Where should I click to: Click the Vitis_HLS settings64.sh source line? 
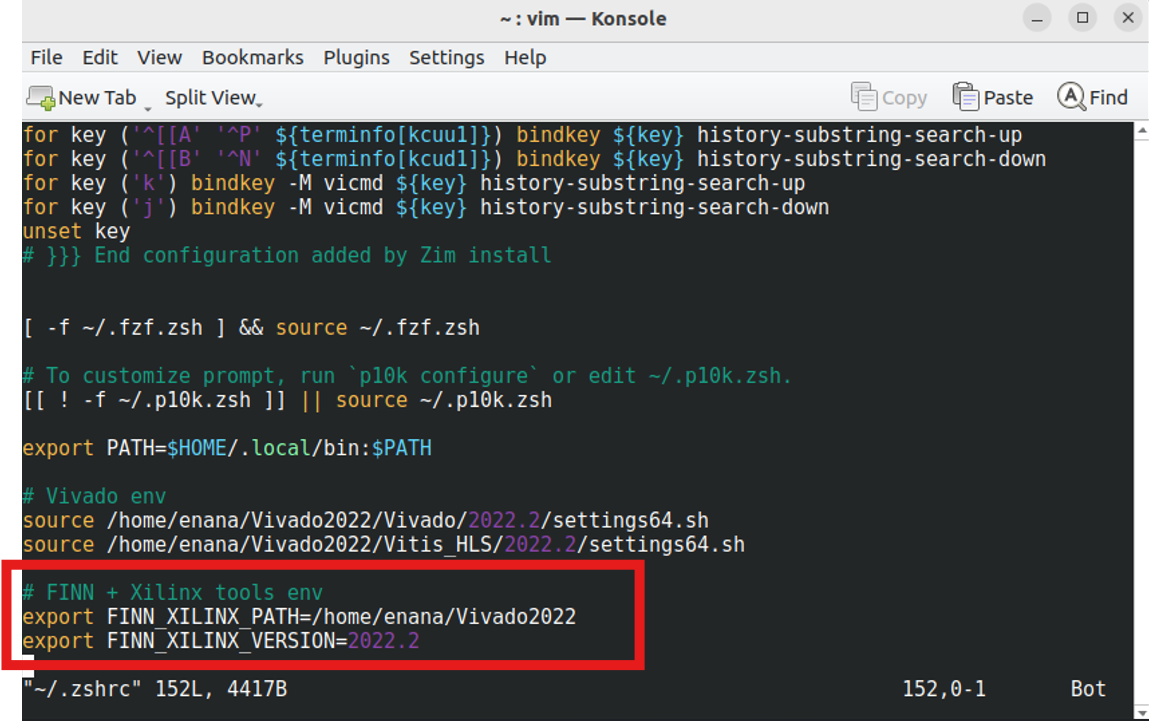[x=383, y=544]
